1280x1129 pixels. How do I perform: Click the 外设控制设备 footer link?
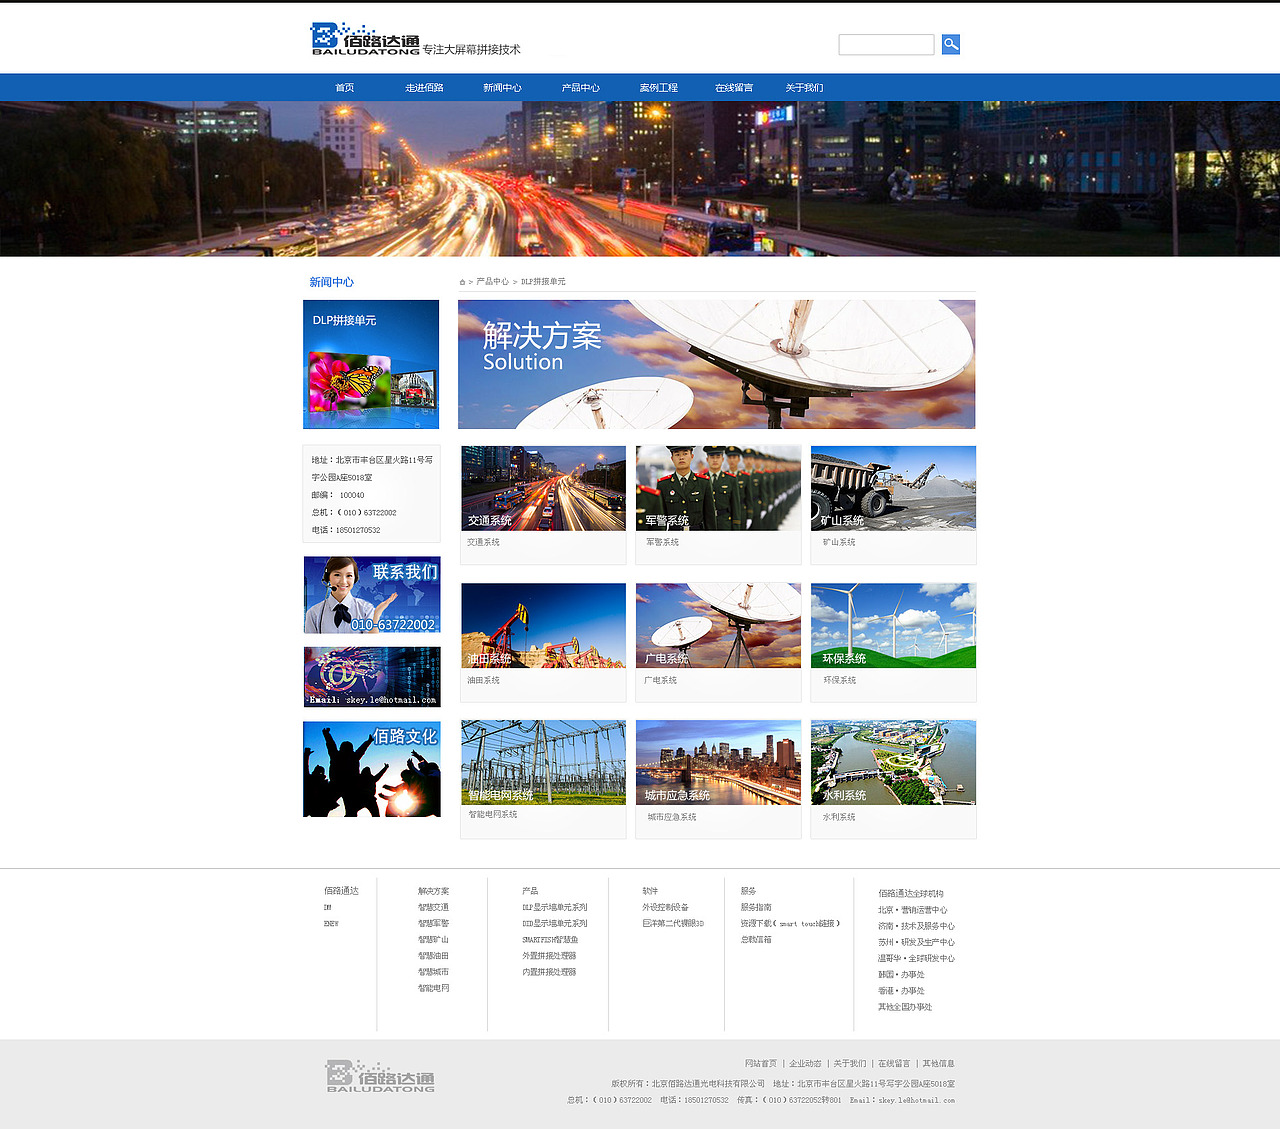coord(665,907)
